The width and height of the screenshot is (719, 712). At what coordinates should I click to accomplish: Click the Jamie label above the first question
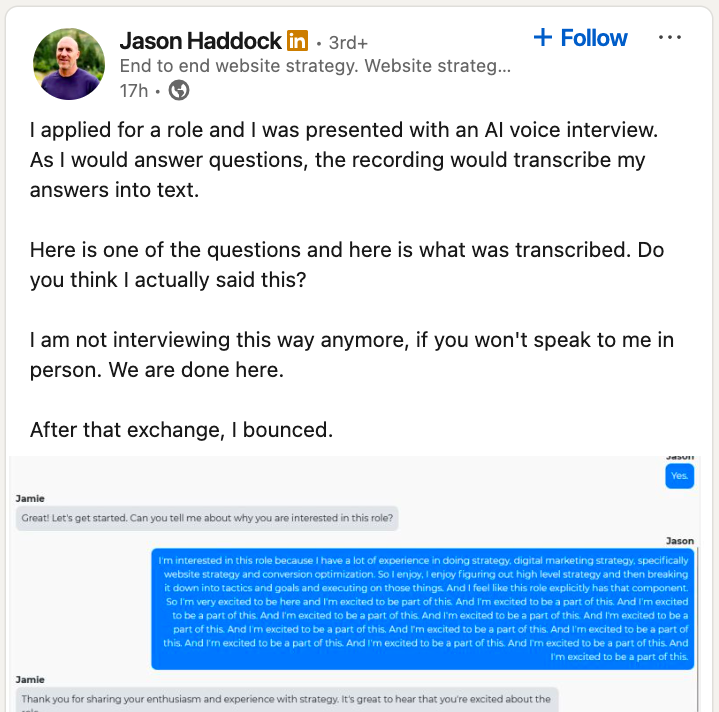[30, 498]
